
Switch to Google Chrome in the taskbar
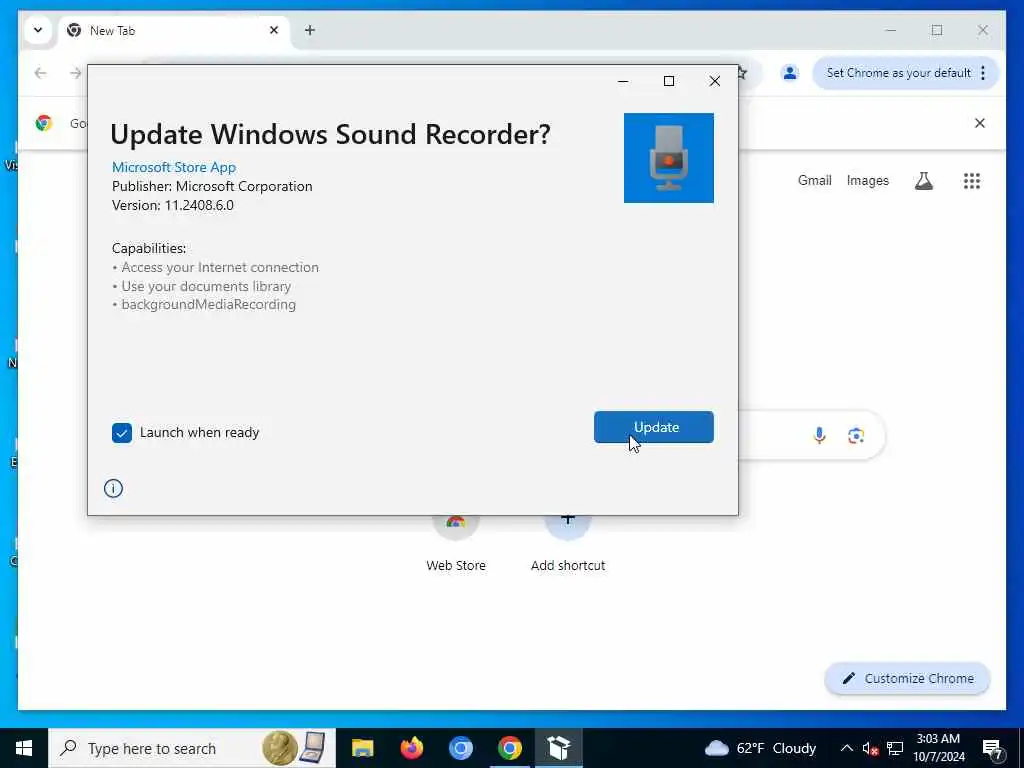(x=510, y=748)
